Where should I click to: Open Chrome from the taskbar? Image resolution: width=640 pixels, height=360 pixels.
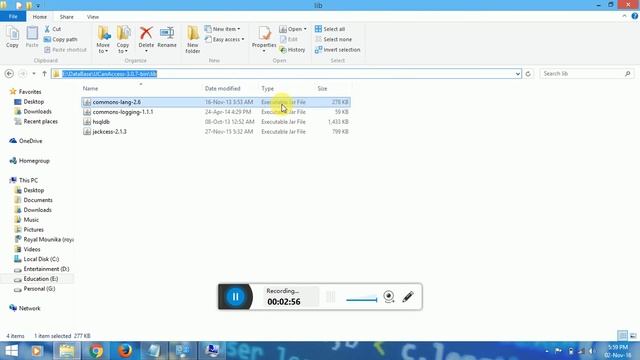(96, 351)
